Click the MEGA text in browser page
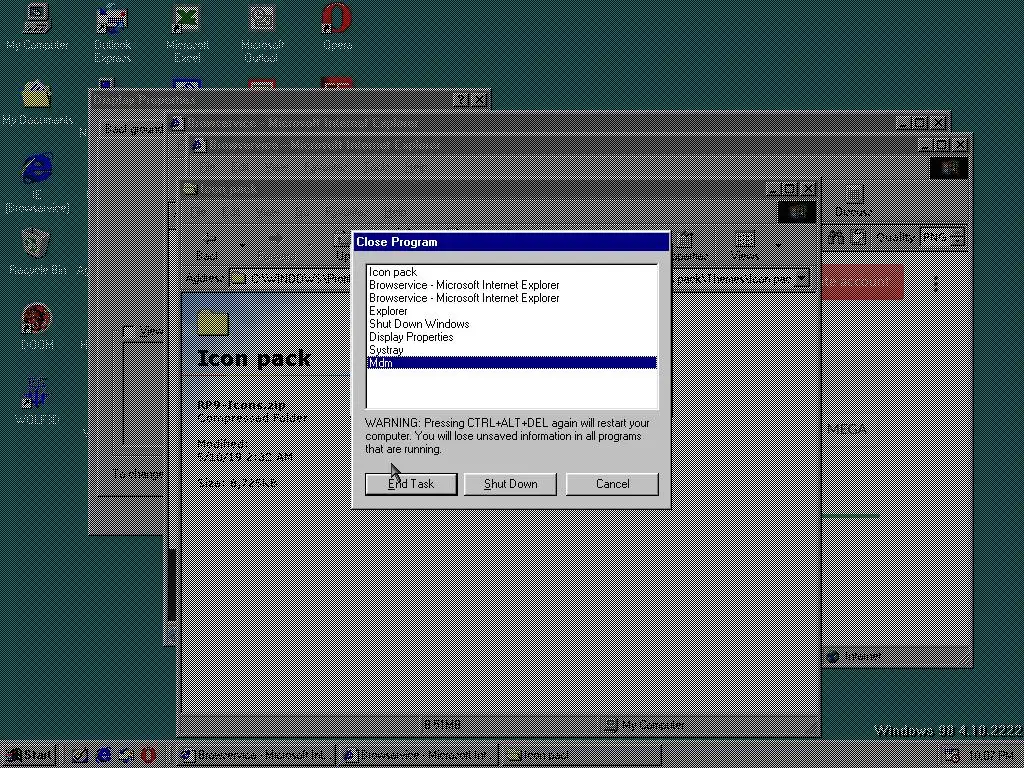The image size is (1024, 768). click(846, 429)
